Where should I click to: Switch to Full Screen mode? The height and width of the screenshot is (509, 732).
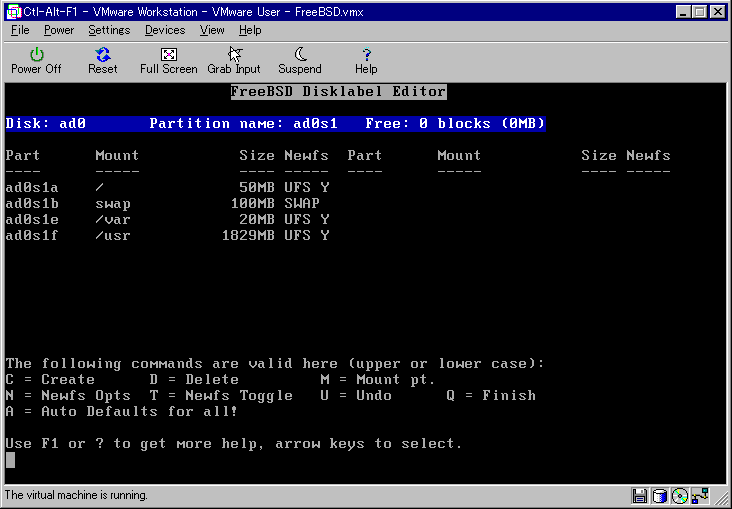click(x=169, y=61)
